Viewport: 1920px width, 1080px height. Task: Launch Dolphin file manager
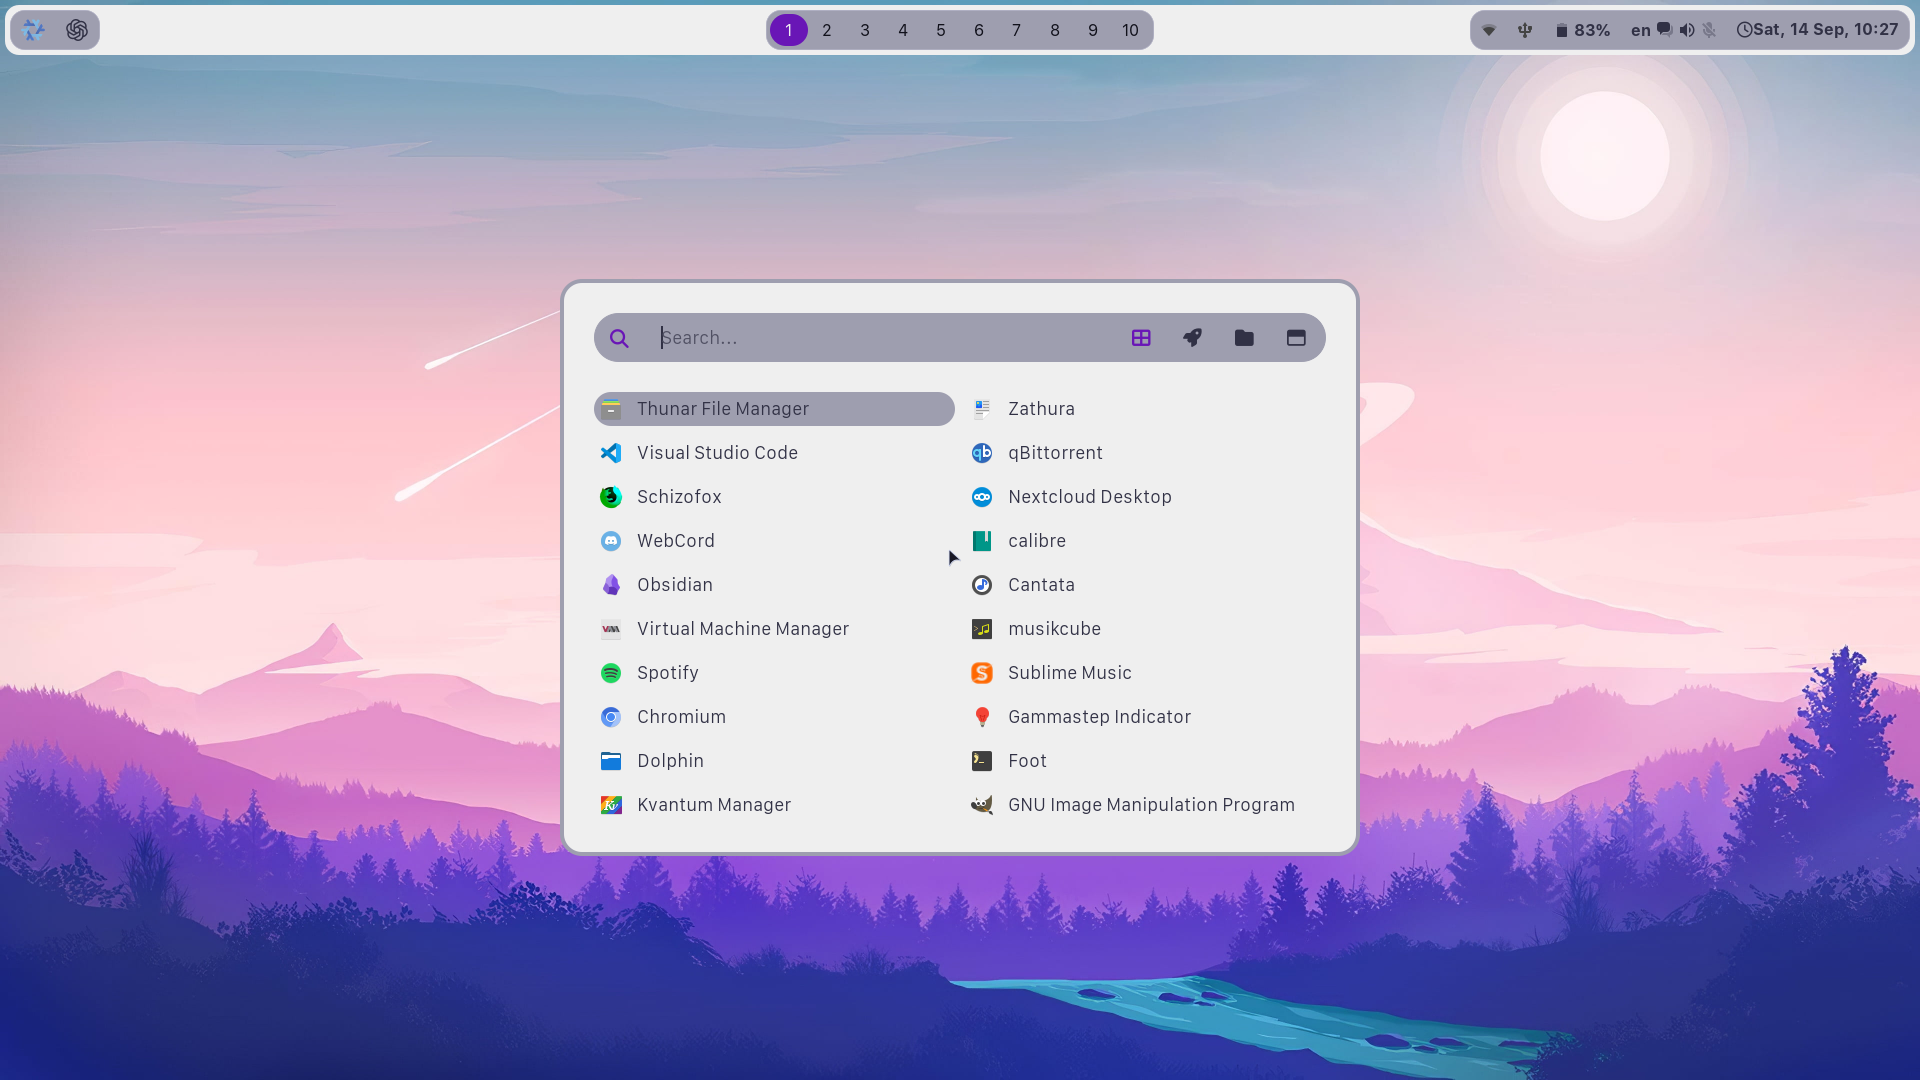pyautogui.click(x=774, y=761)
